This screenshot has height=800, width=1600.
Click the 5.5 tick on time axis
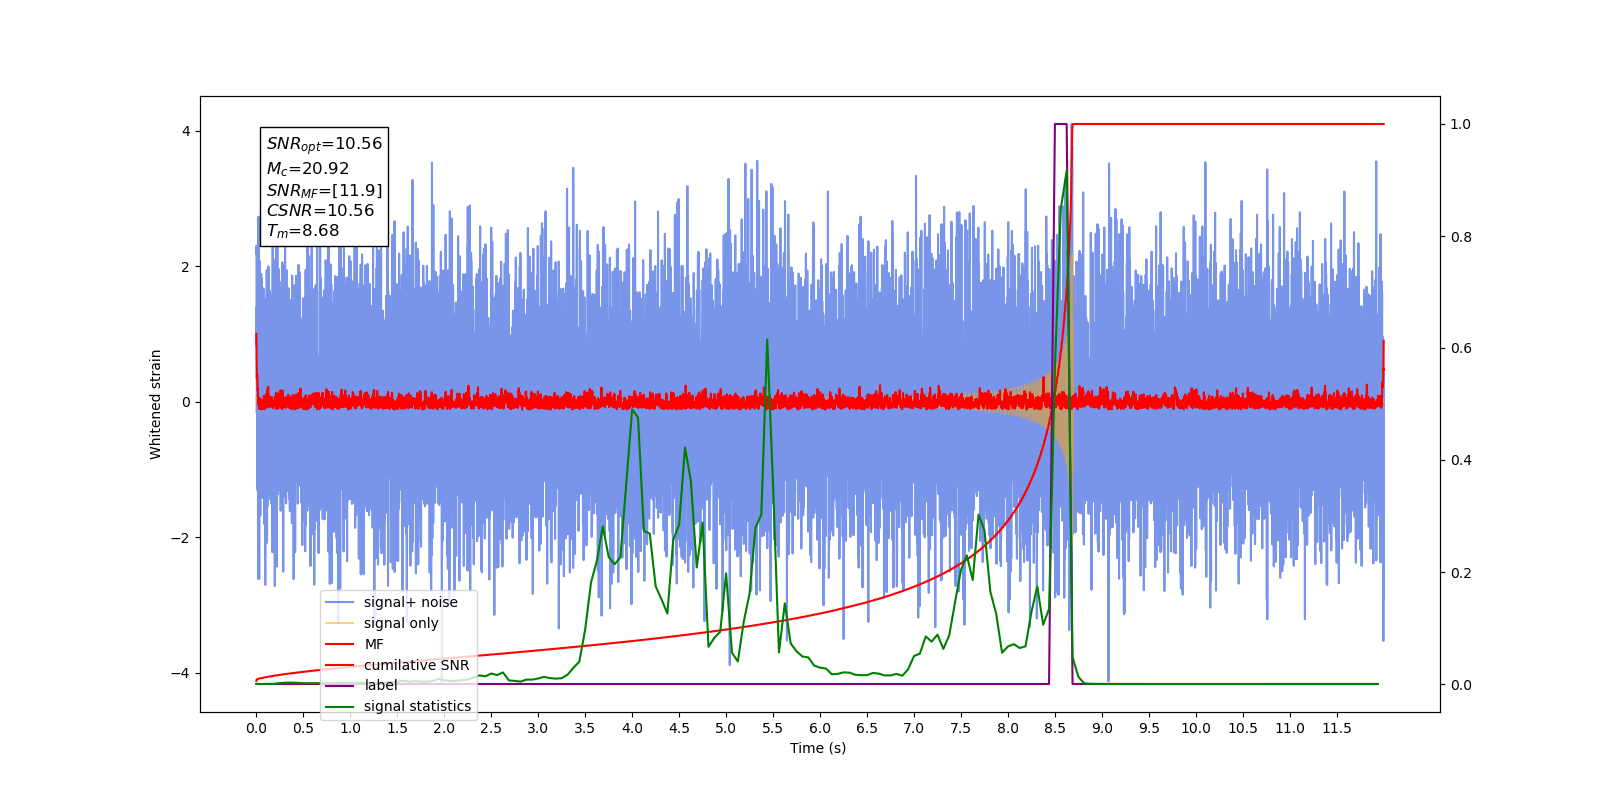tap(773, 728)
